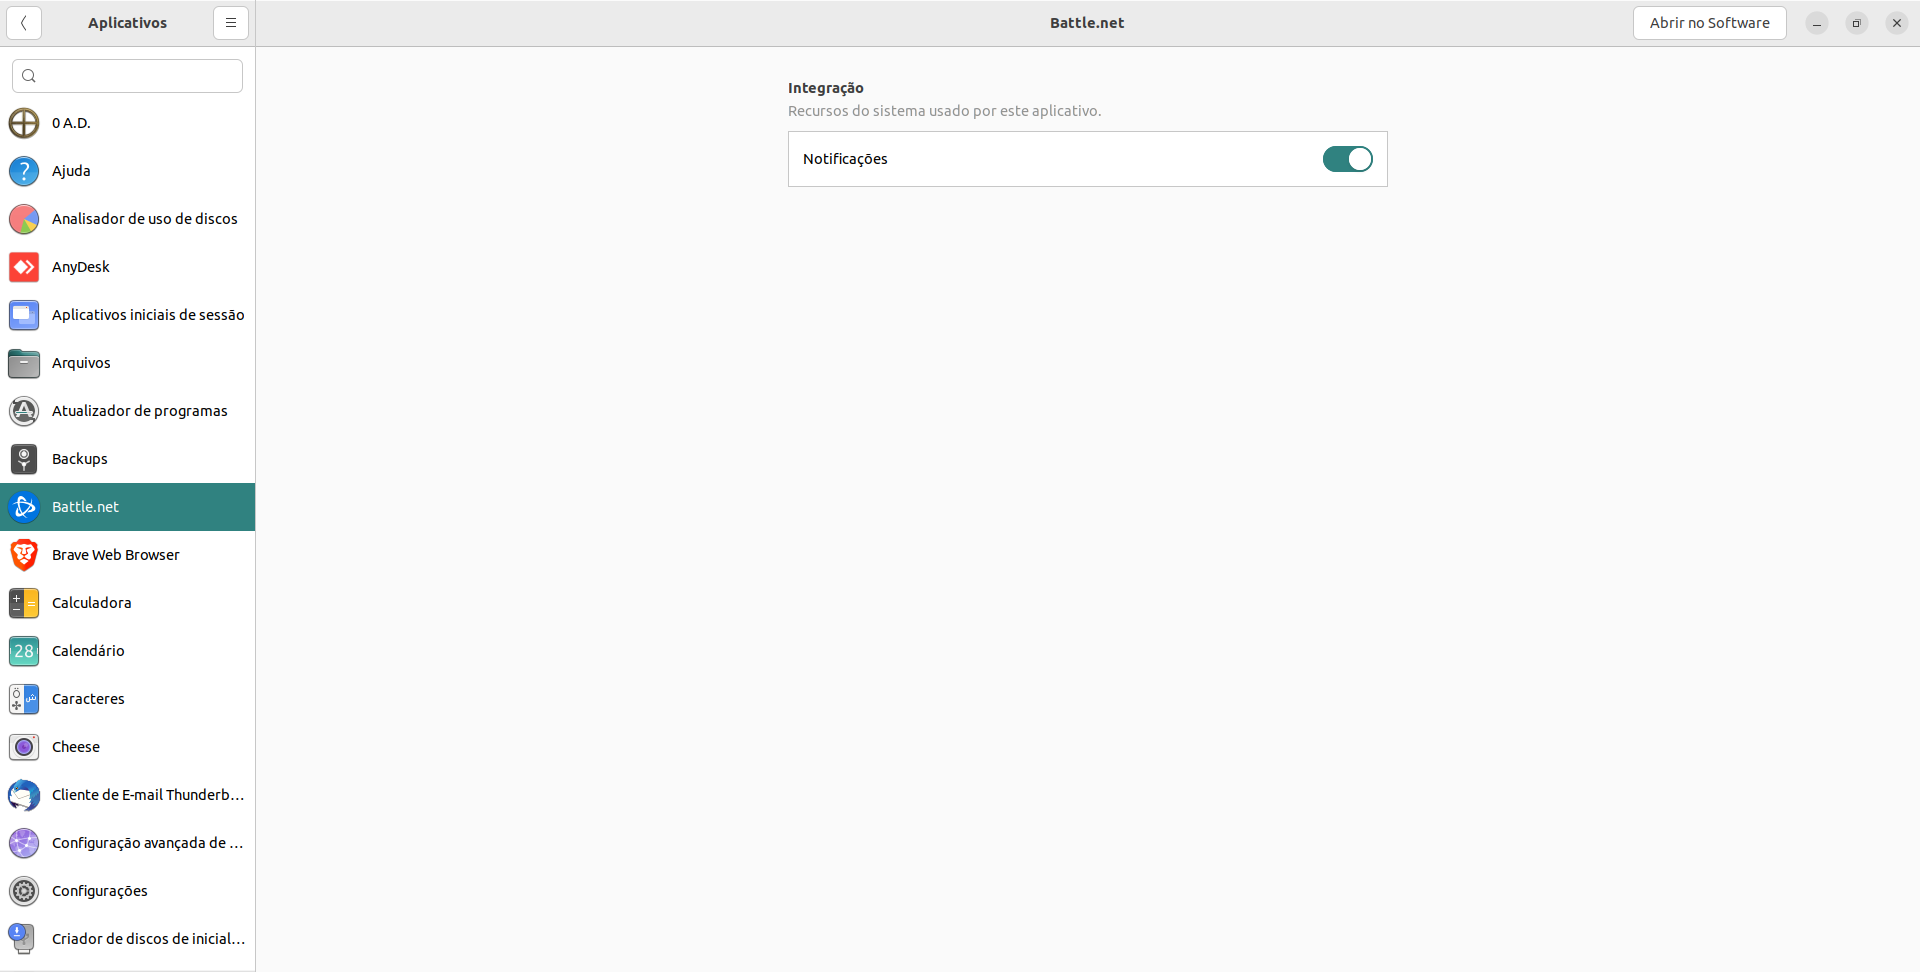
Task: Open the hamburger menu in sidebar header
Action: point(231,23)
